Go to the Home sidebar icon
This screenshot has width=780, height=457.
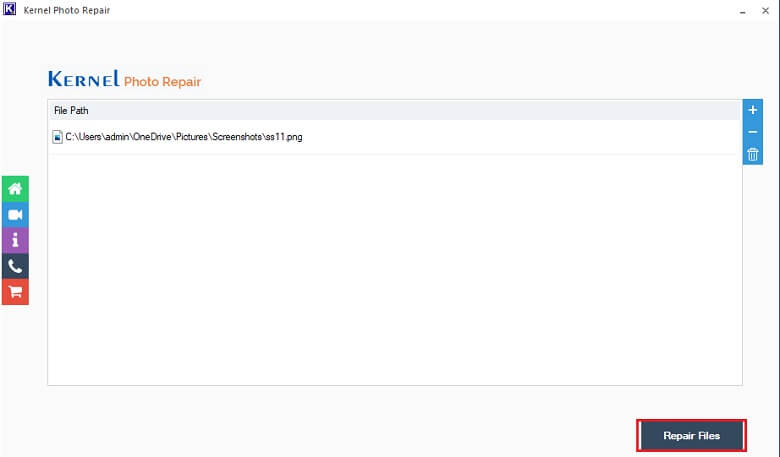coord(15,189)
